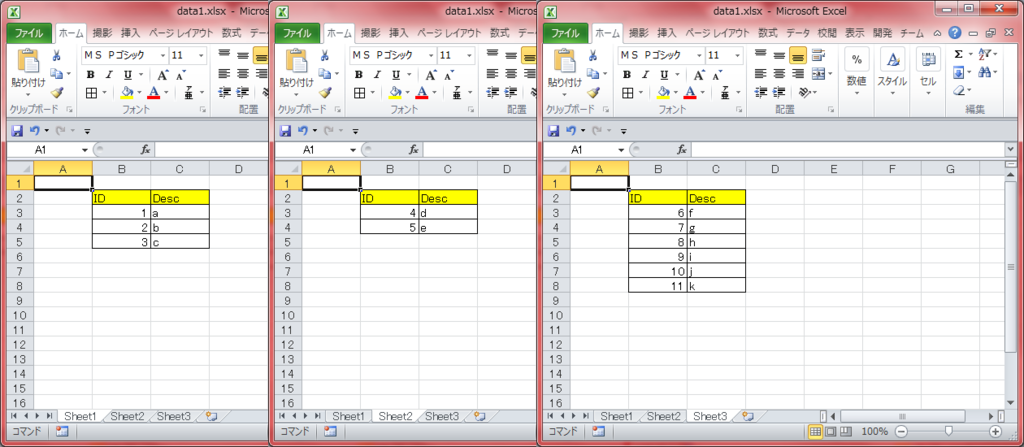This screenshot has width=1024, height=447.
Task: Click phonetic guide icon in right window
Action: (x=725, y=93)
